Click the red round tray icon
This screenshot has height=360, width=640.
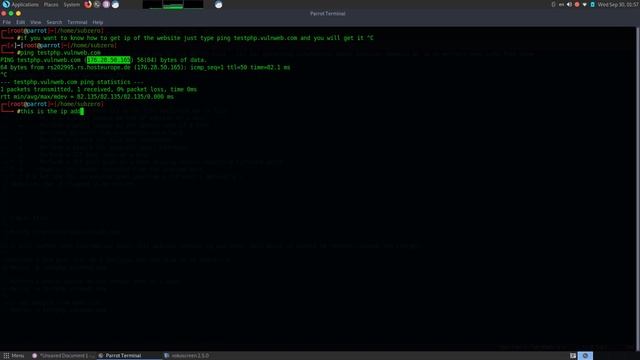point(577,4)
